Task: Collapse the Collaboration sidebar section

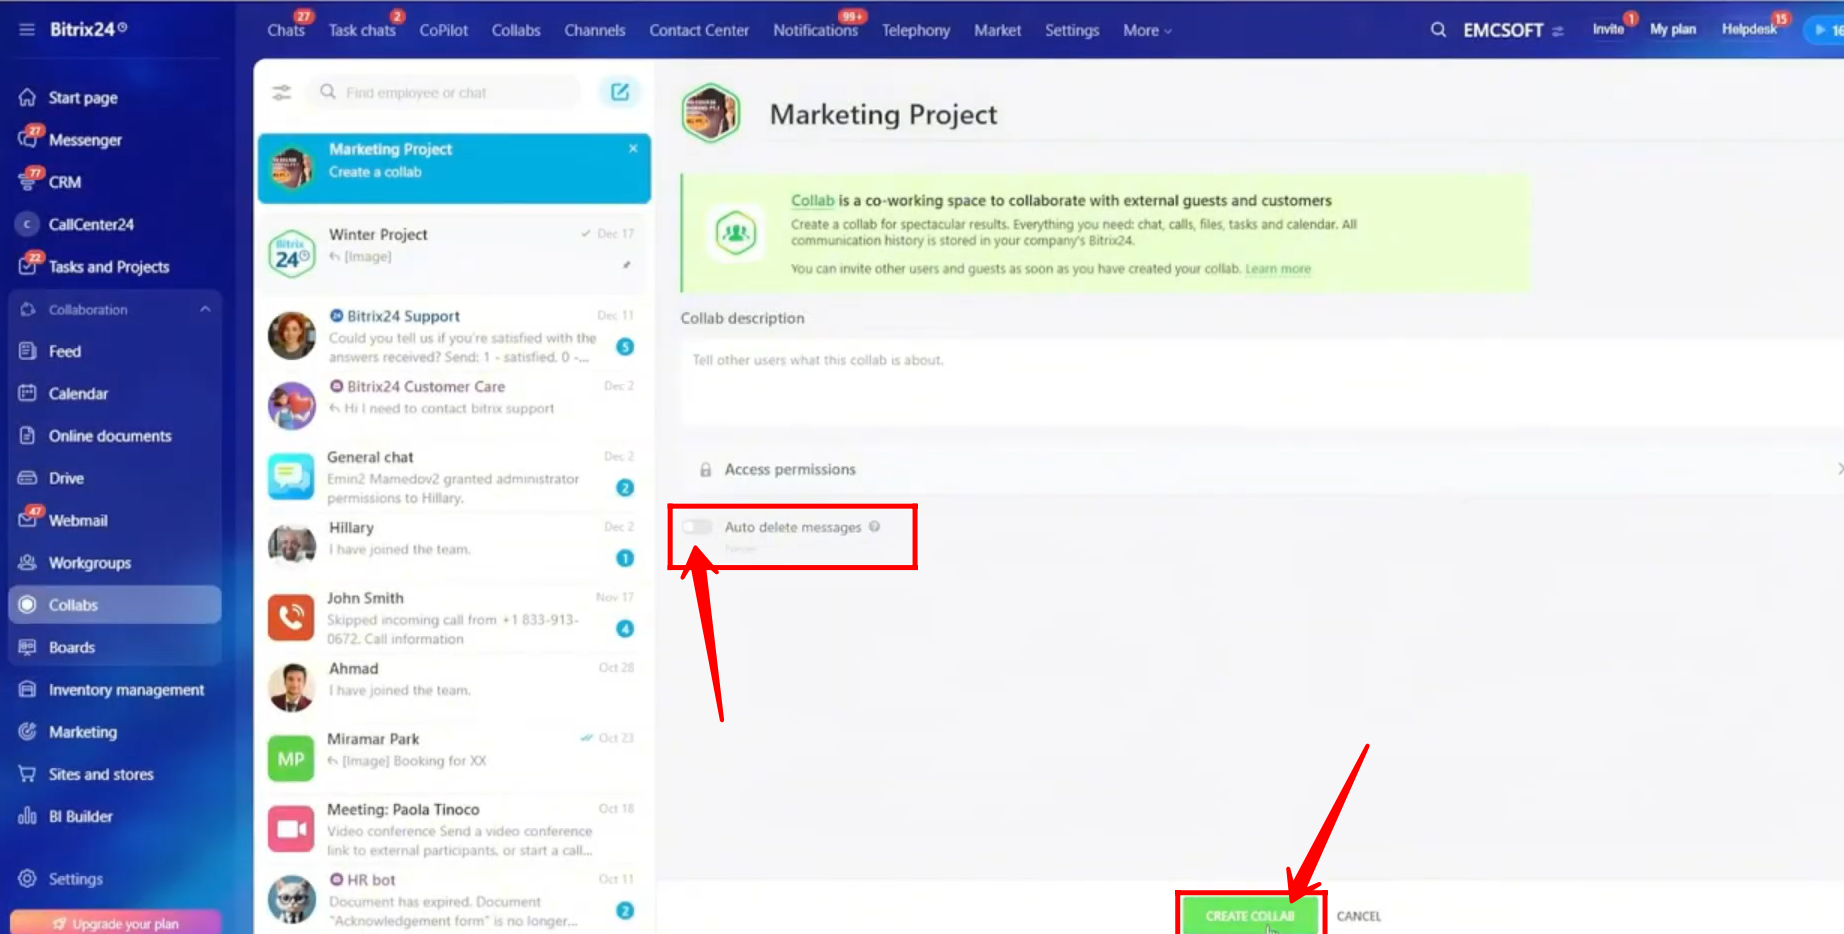Action: click(205, 309)
